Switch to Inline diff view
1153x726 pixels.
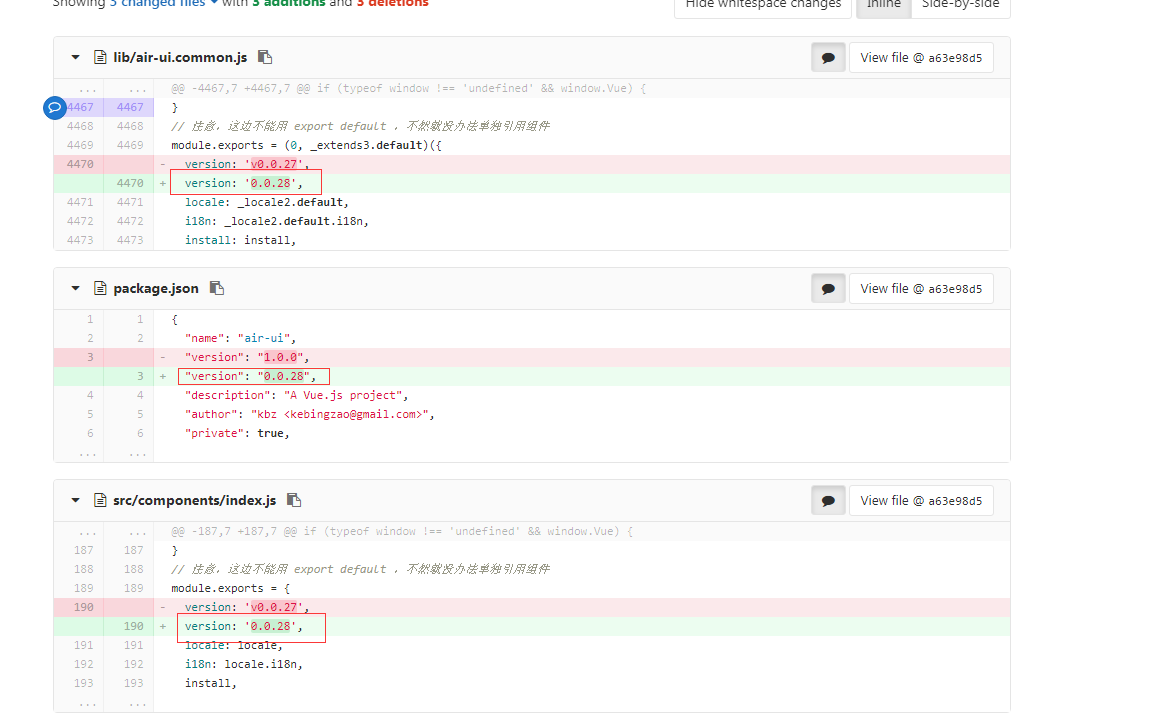tap(883, 4)
